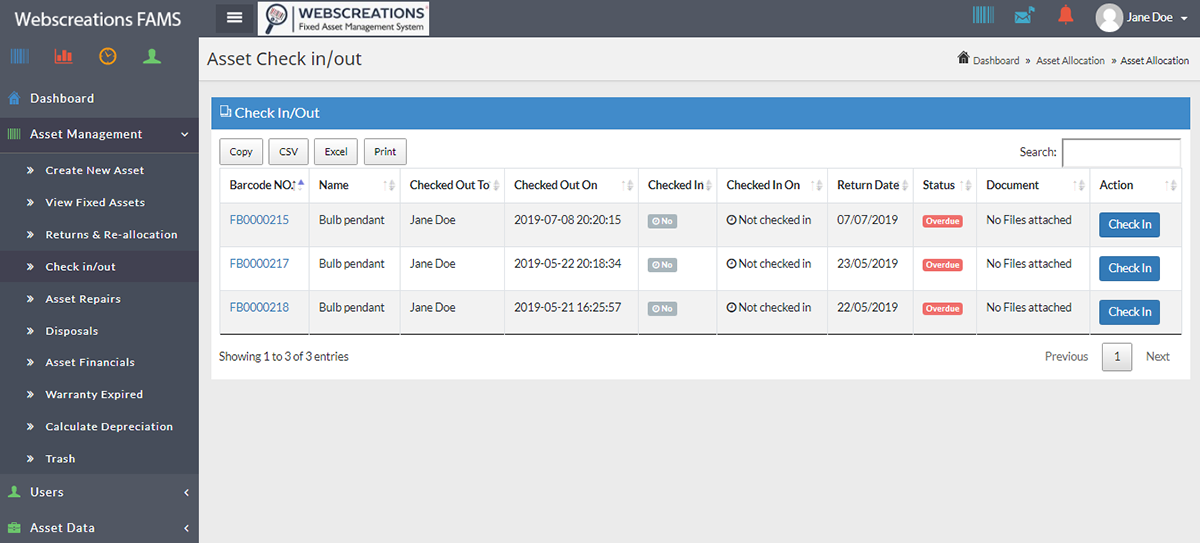Open Warranty Expired list
The image size is (1200, 543).
(94, 395)
